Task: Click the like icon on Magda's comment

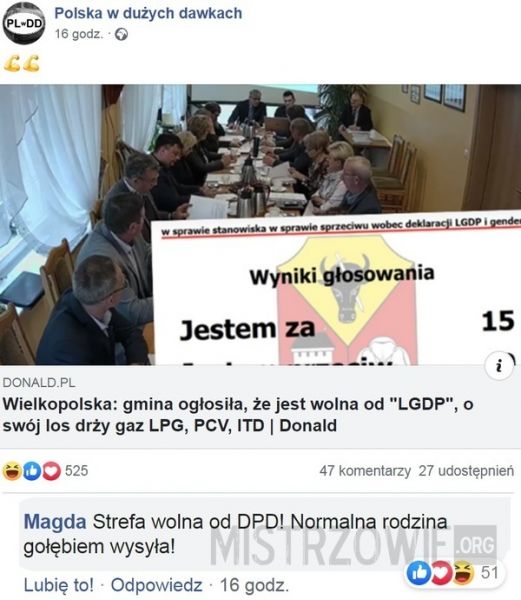Action: (x=419, y=573)
